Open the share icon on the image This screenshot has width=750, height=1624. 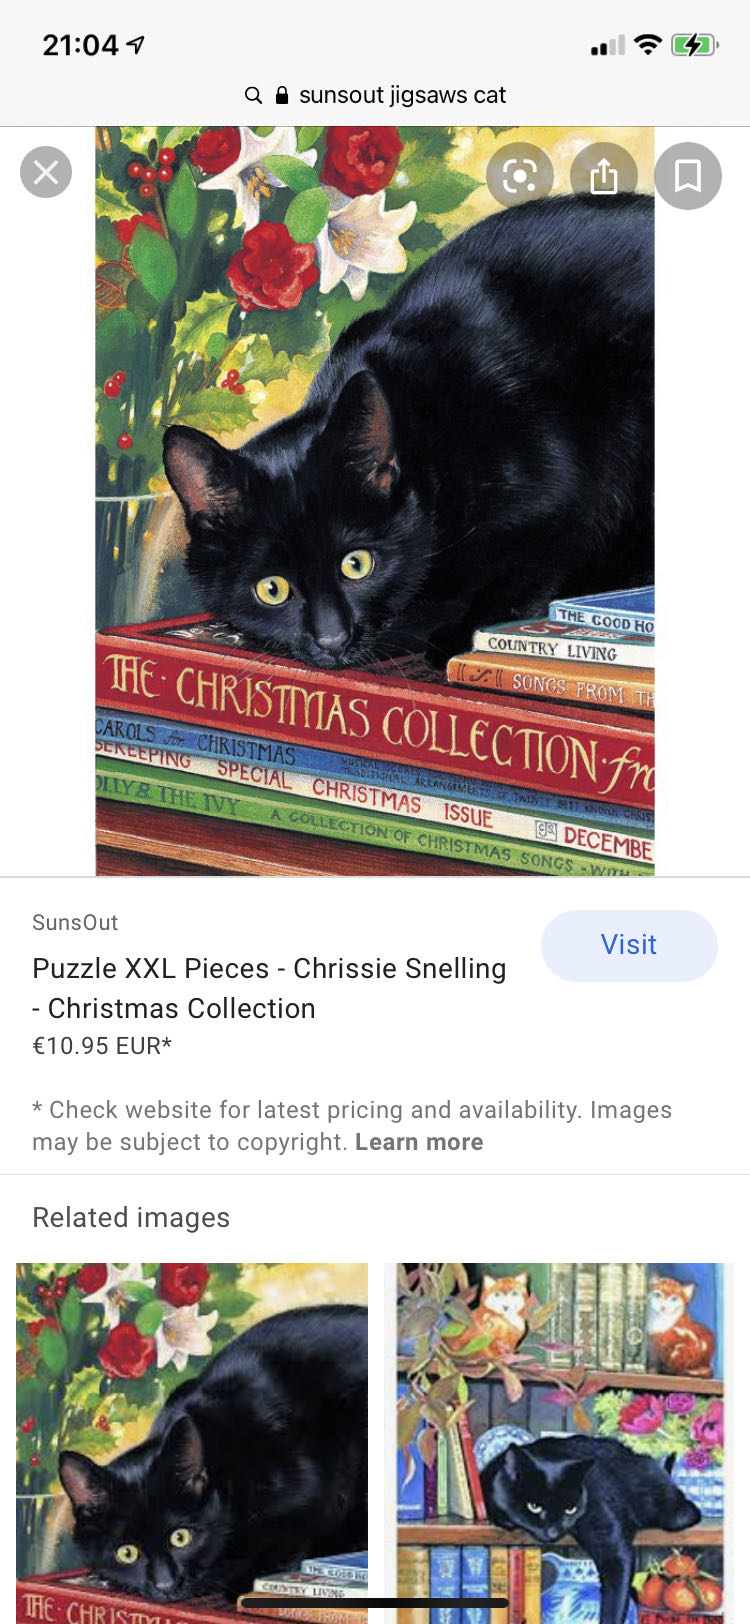(x=604, y=176)
